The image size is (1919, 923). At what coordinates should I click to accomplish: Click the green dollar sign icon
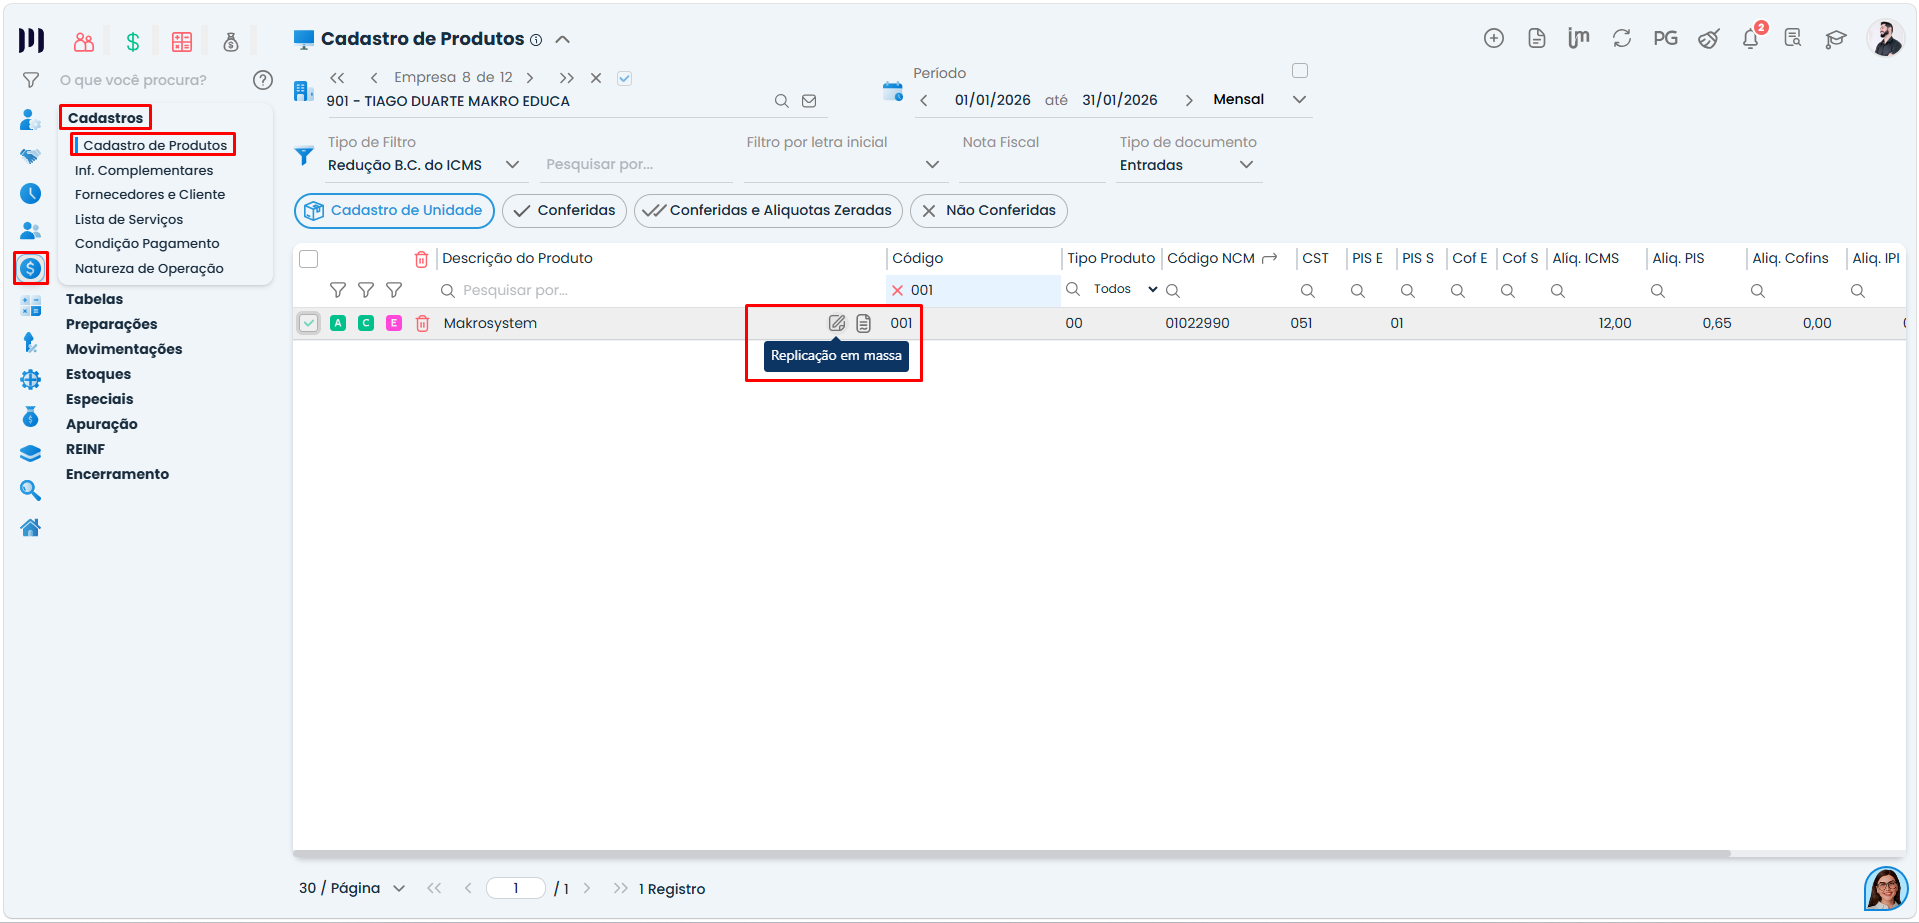pyautogui.click(x=133, y=41)
